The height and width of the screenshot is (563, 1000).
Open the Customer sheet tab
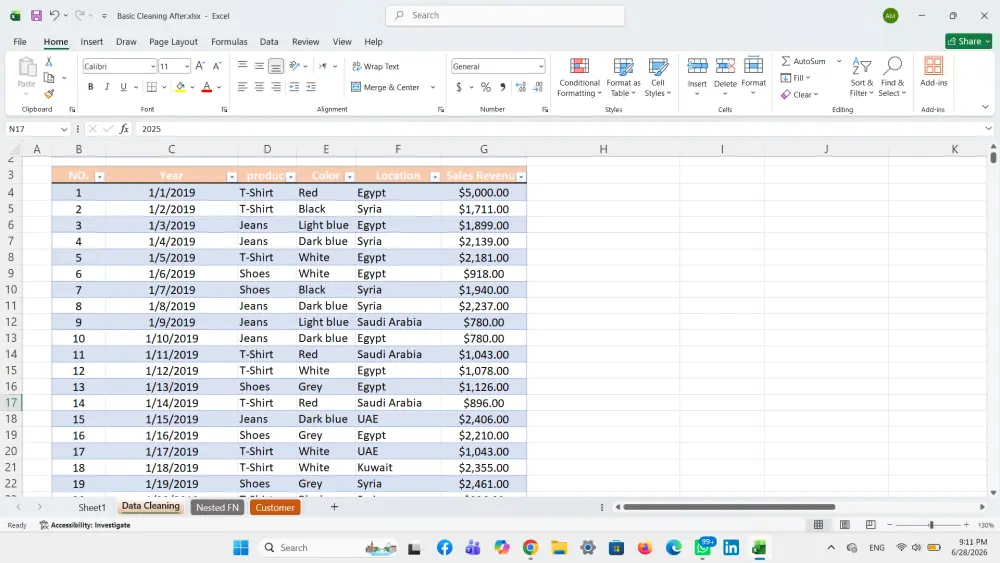275,508
